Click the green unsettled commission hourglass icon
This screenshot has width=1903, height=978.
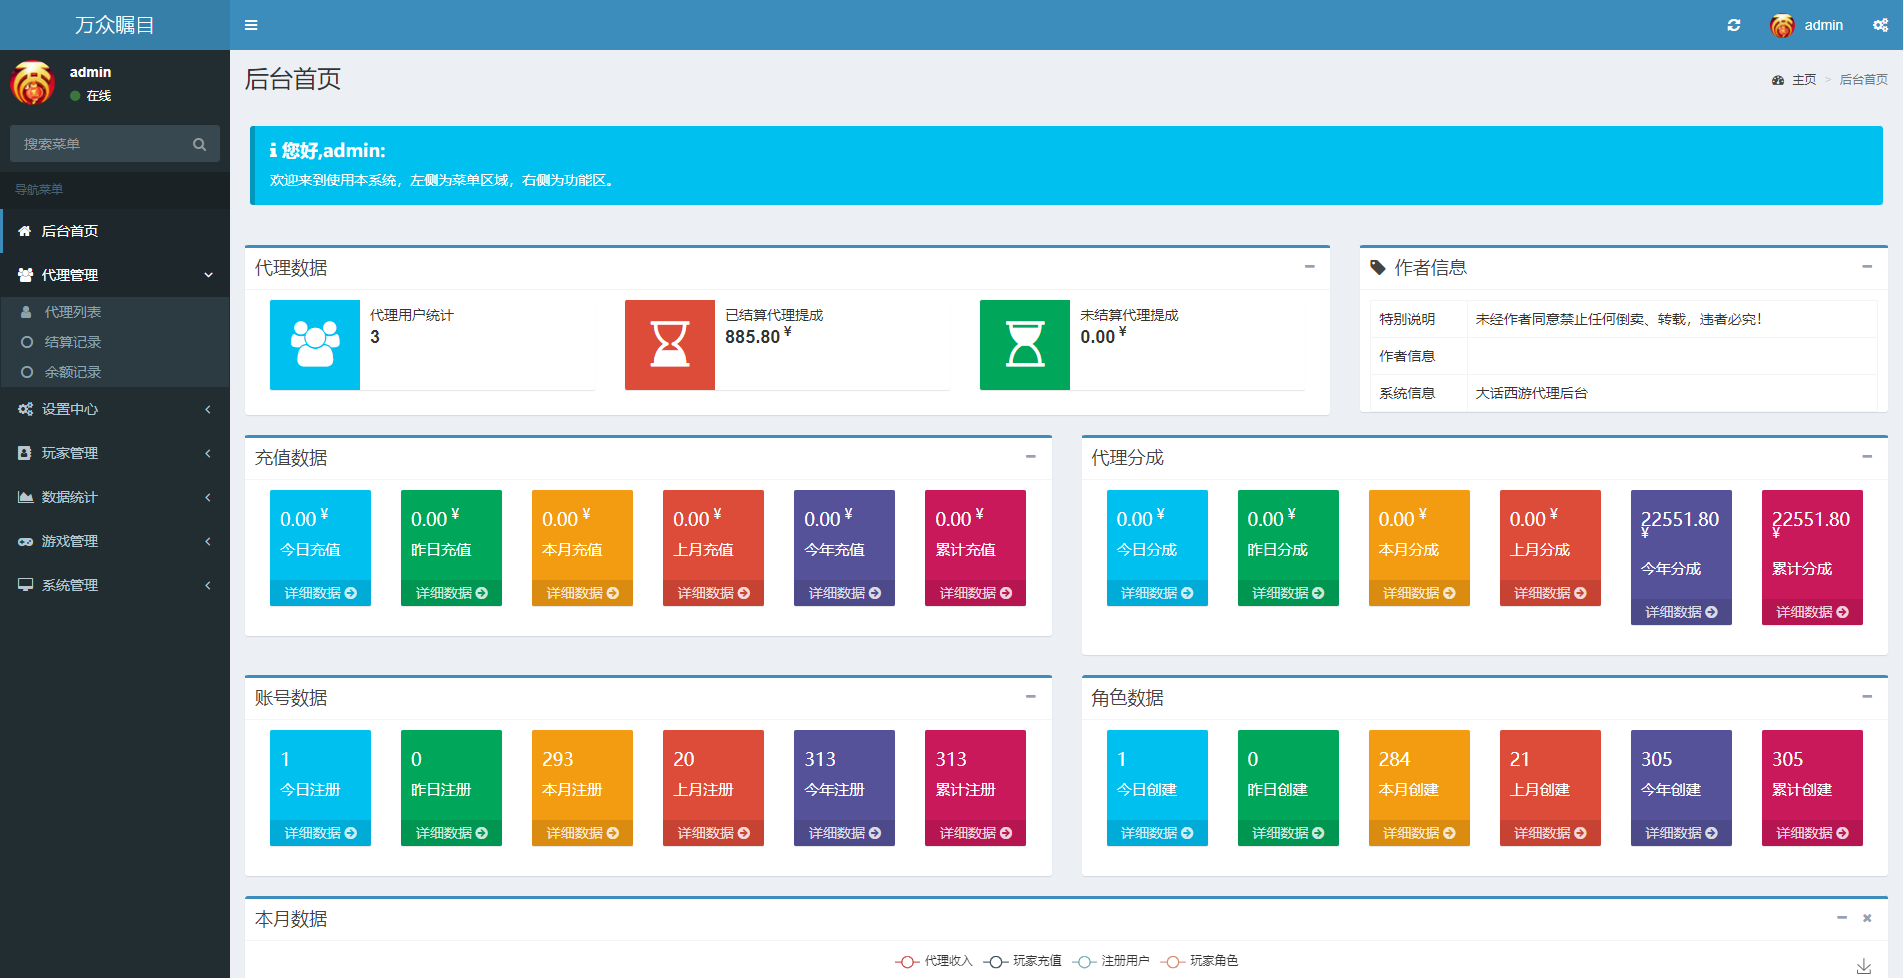click(1025, 345)
